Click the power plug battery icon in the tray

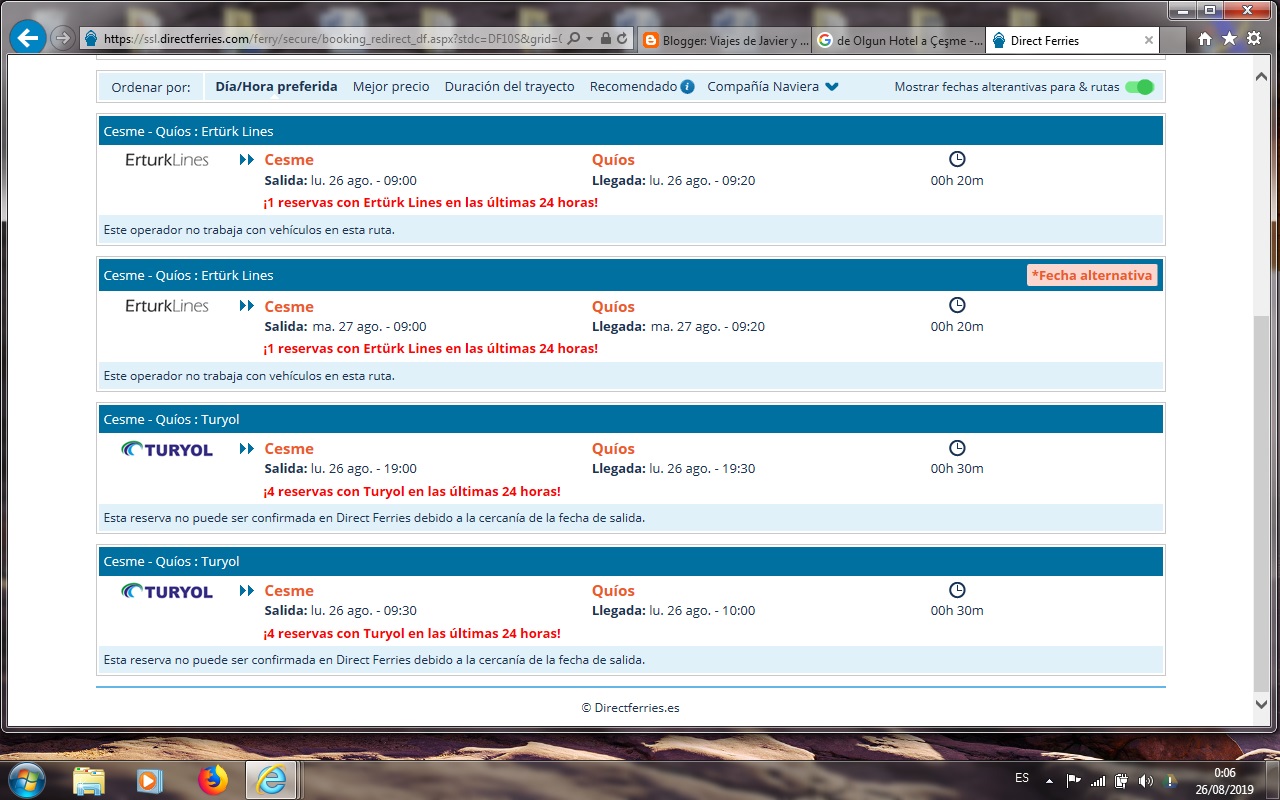(1122, 780)
